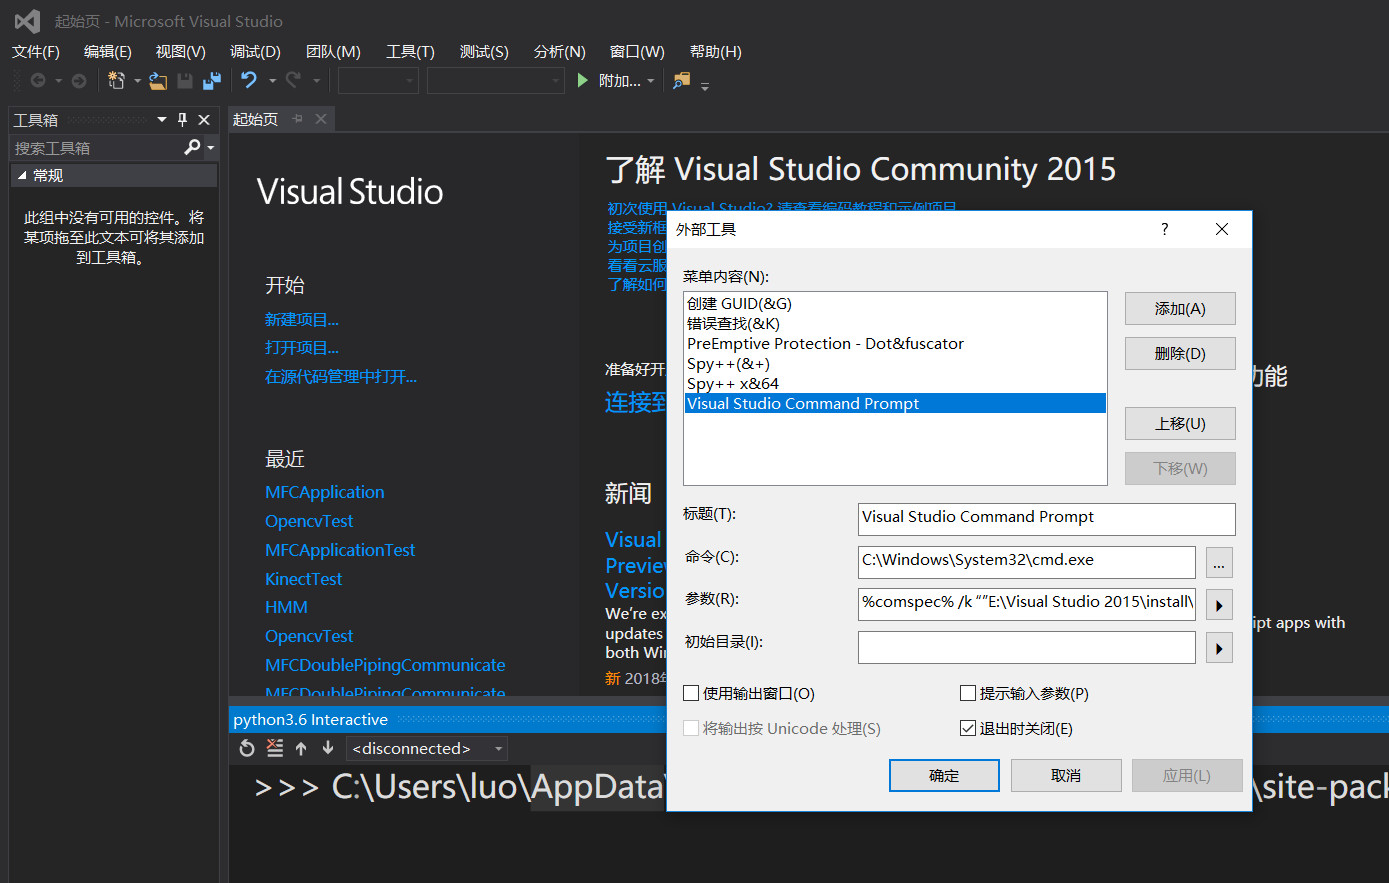Open a new project via the 新建项目 link

point(302,319)
